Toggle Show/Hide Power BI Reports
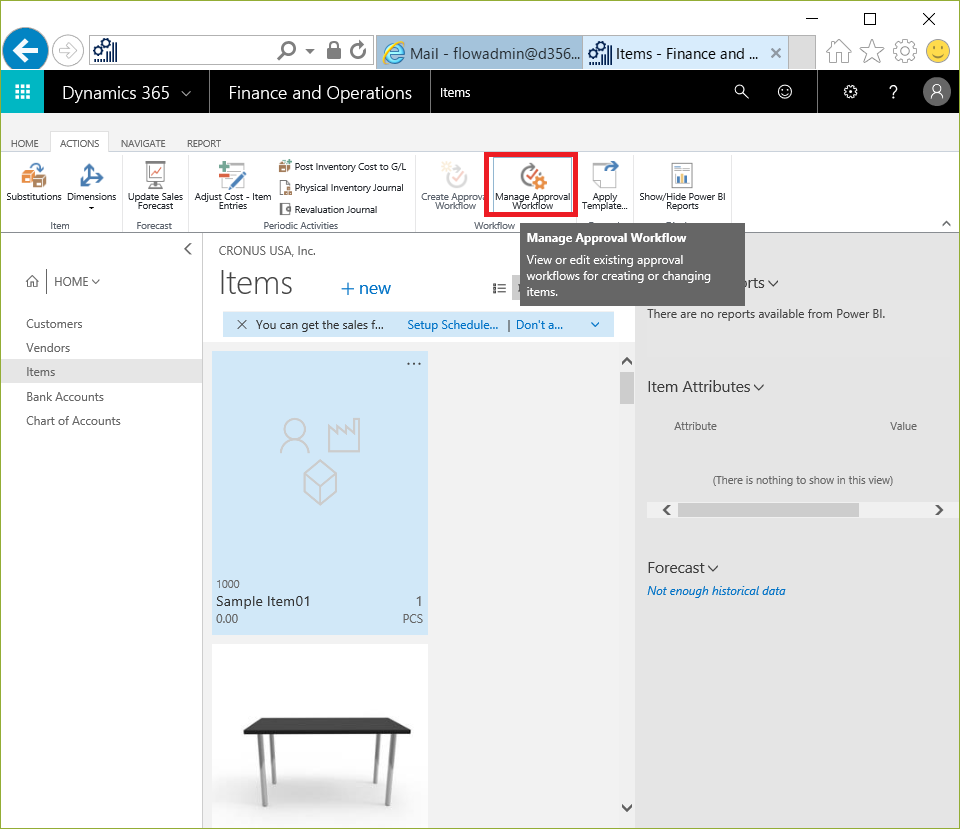 [x=682, y=186]
